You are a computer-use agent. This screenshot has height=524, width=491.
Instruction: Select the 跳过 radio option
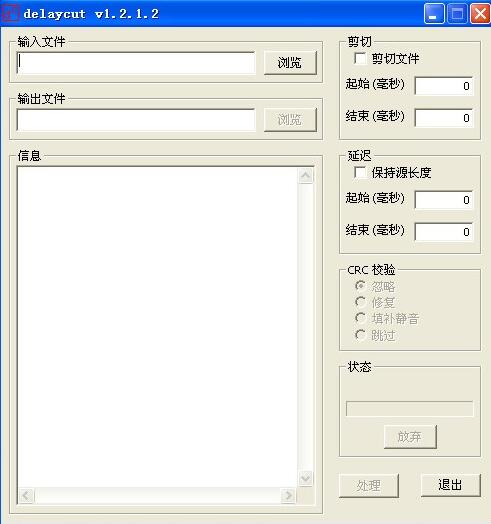click(x=361, y=335)
